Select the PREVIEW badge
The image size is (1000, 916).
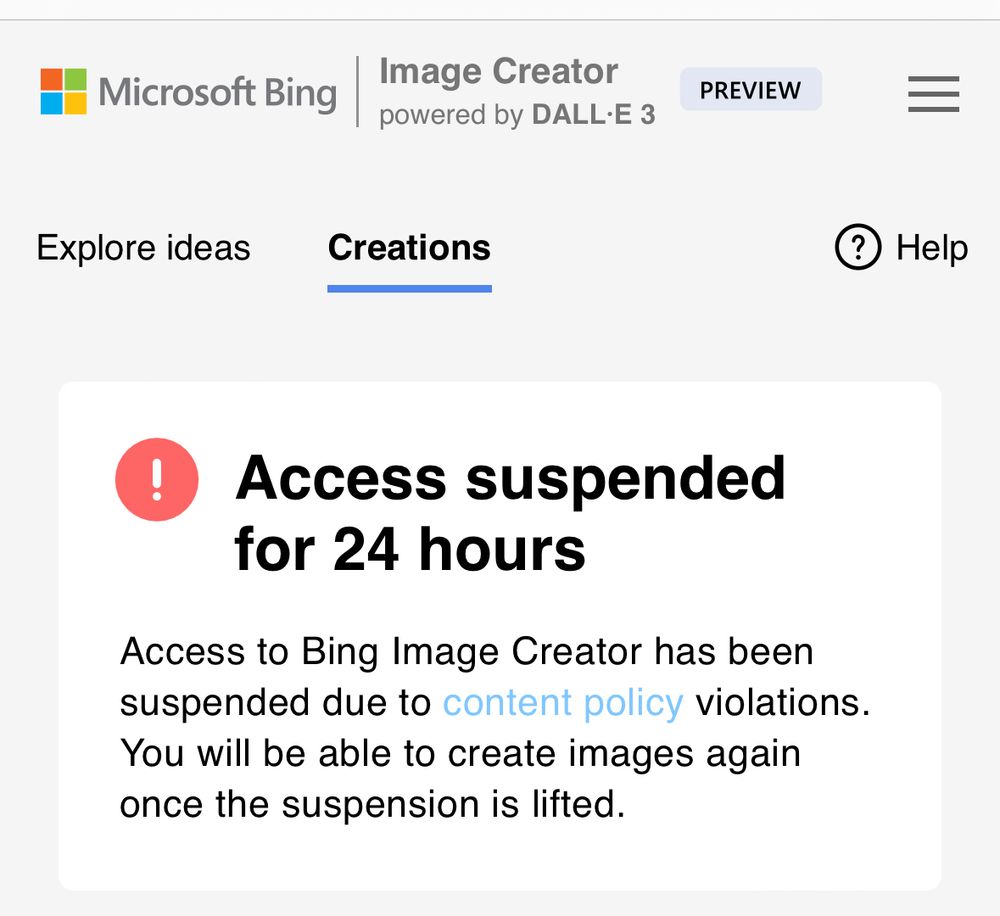750,90
